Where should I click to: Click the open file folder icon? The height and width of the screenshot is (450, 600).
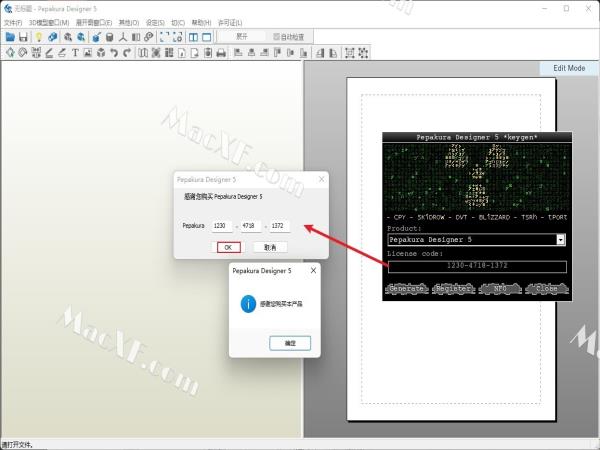click(10, 37)
